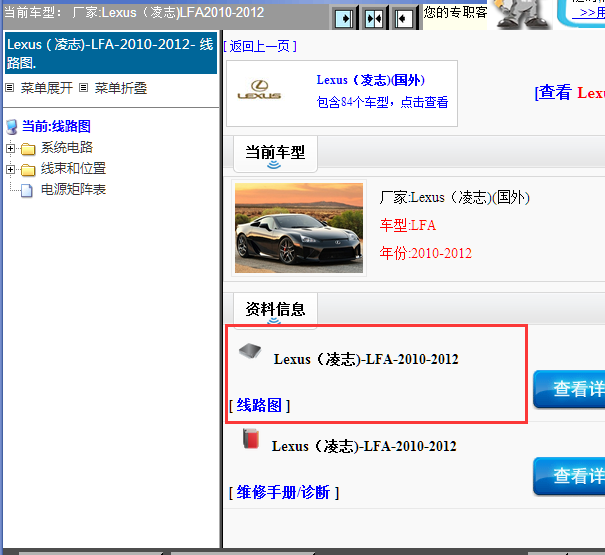Click 菜单折叠 to collapse all menus
The height and width of the screenshot is (555, 605).
(121, 88)
